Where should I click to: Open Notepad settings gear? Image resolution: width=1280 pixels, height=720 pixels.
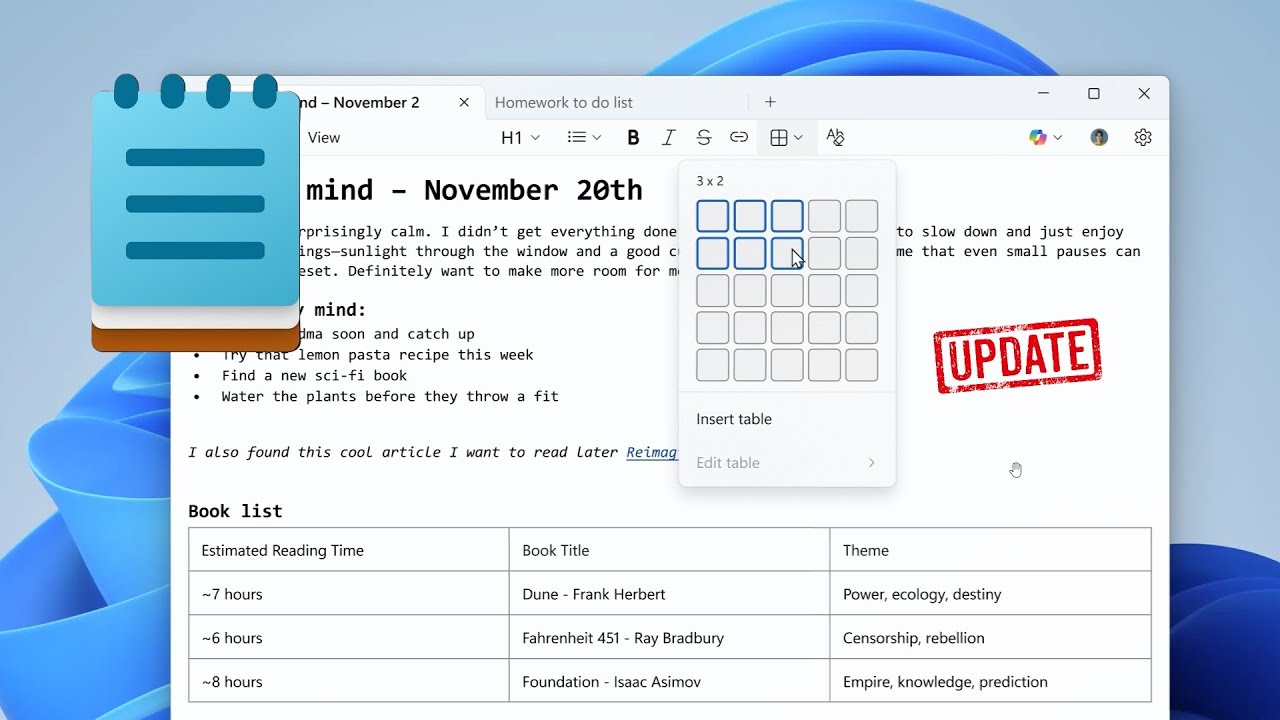point(1143,138)
